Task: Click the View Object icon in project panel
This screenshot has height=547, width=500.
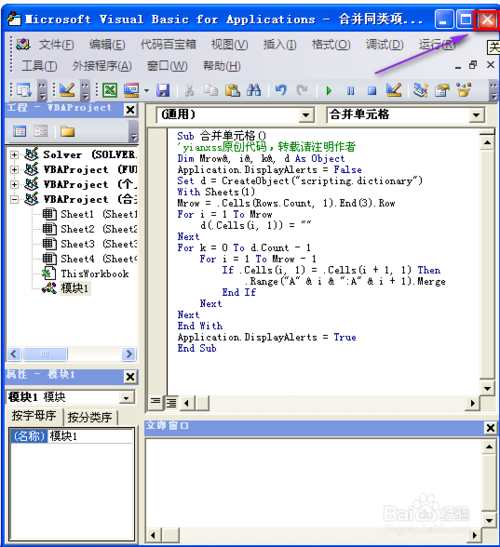Action: point(40,132)
